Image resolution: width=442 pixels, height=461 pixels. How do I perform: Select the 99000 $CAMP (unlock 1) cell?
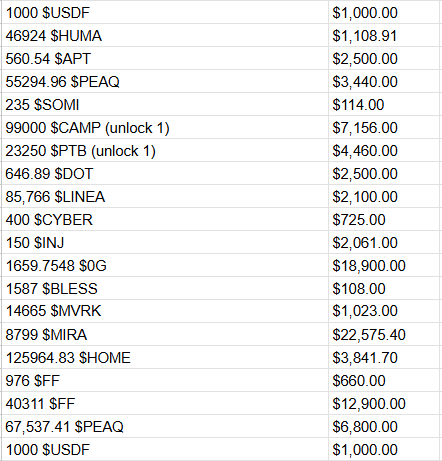pos(165,127)
